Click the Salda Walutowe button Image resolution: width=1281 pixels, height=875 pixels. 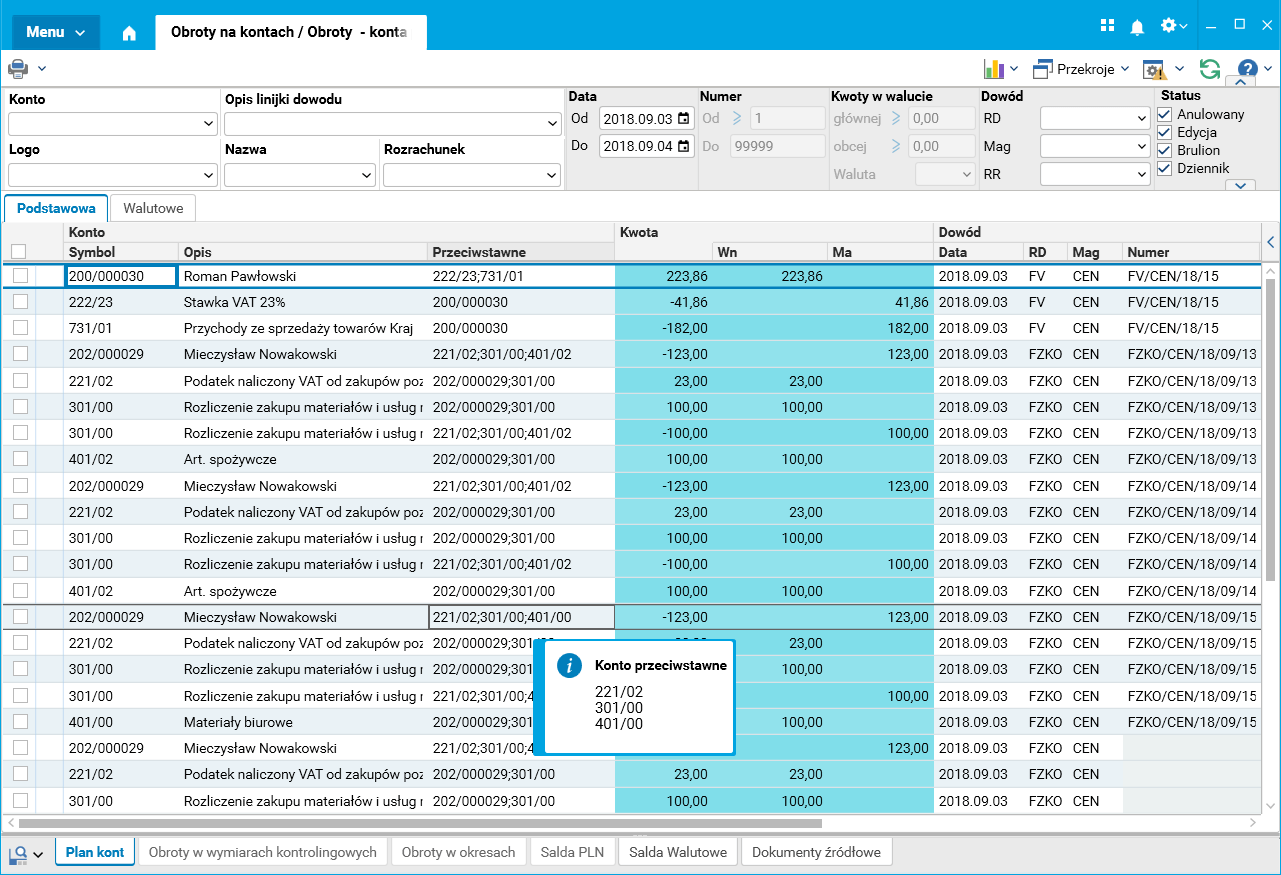[x=678, y=852]
